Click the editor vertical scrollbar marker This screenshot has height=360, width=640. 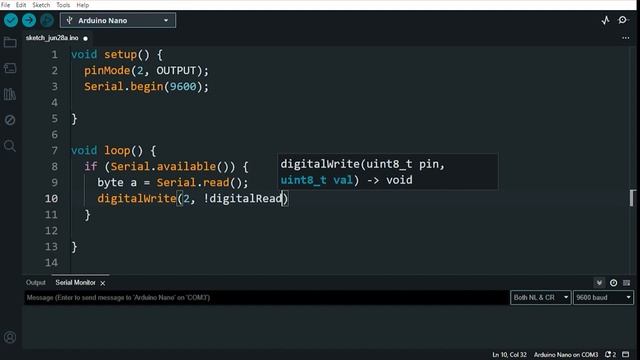[x=632, y=198]
